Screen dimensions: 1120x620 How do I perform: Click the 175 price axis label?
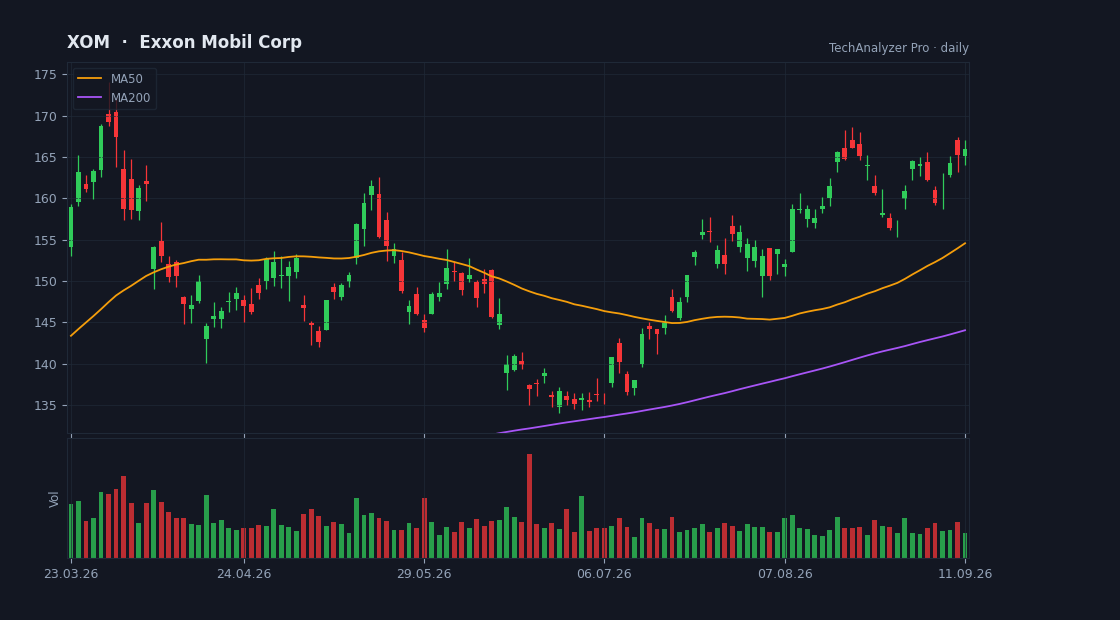(45, 75)
